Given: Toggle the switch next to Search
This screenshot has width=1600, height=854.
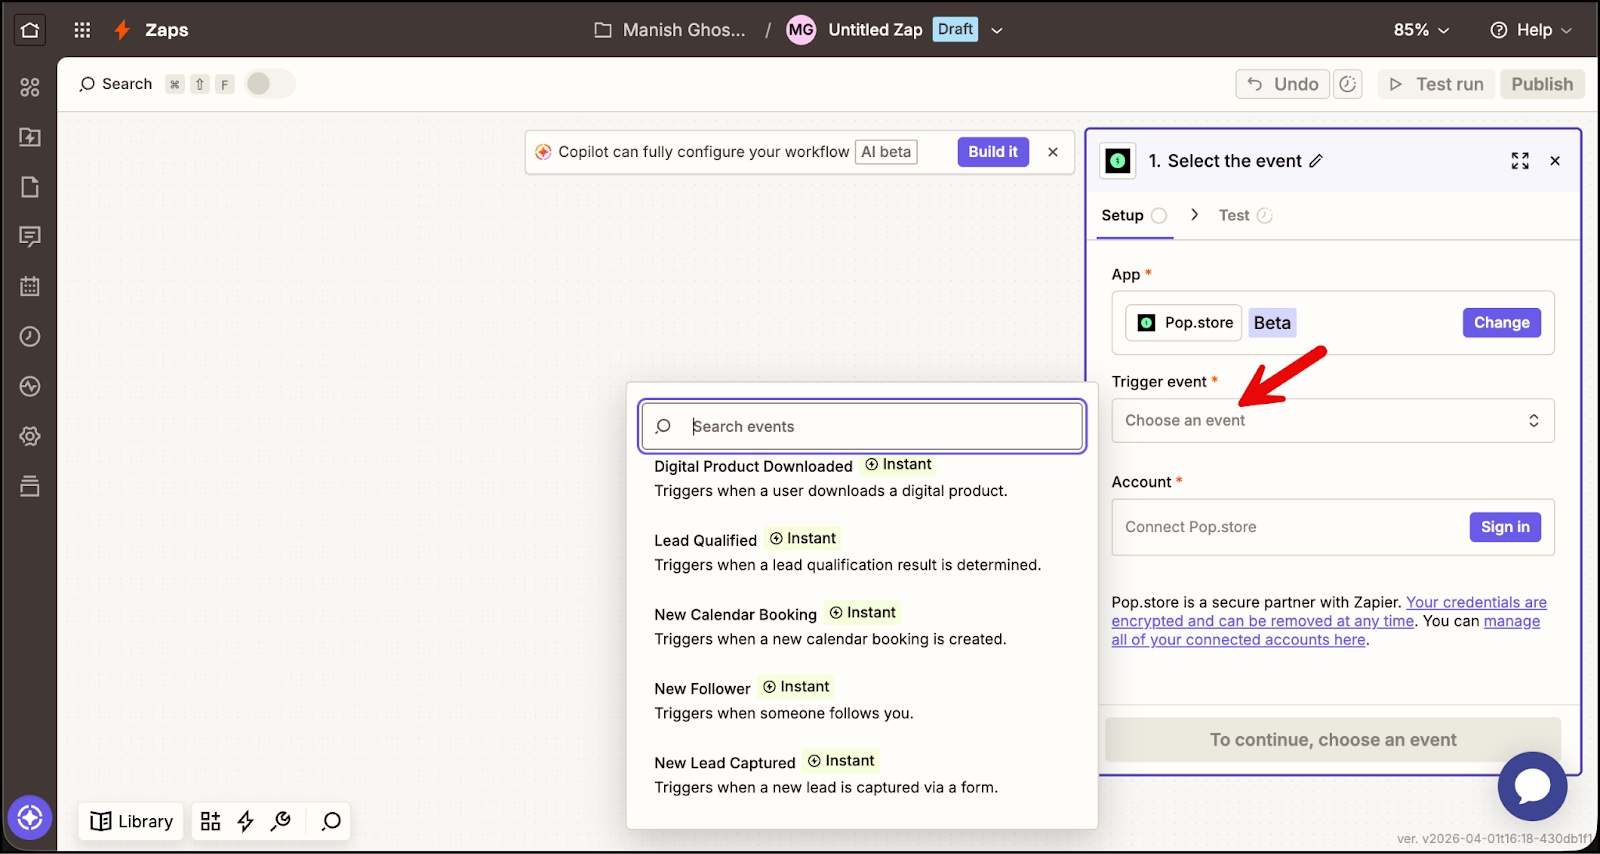Looking at the screenshot, I should tap(269, 84).
